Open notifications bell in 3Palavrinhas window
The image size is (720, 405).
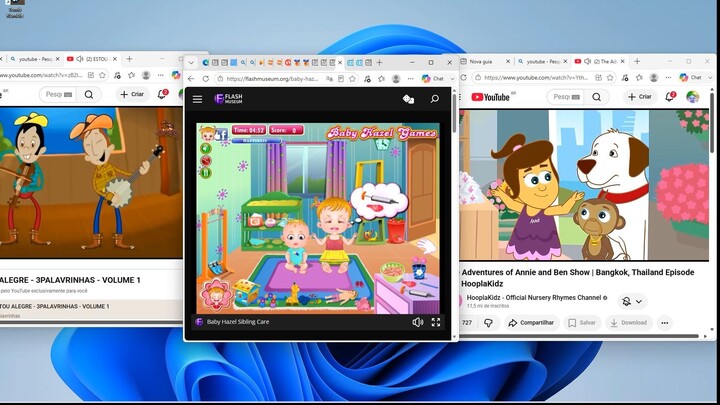[x=162, y=95]
